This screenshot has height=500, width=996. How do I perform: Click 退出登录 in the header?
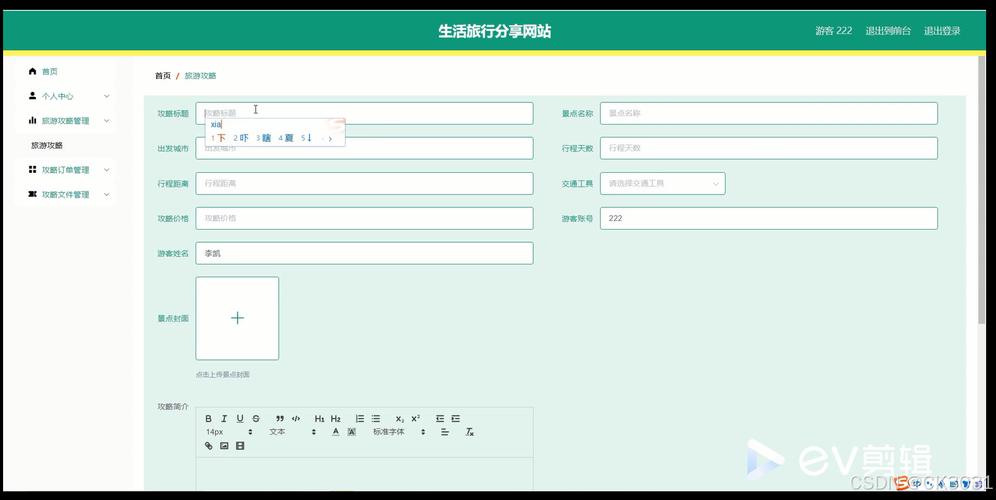coord(942,30)
